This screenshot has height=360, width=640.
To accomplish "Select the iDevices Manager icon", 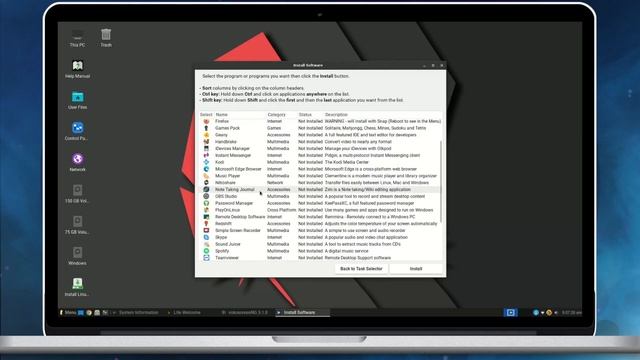I will [206, 149].
